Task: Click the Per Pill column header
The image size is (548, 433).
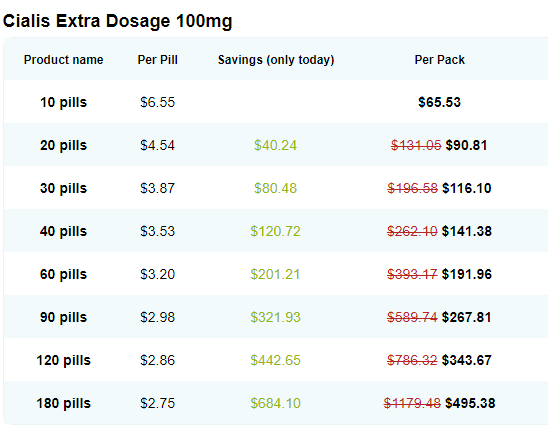Action: (x=157, y=59)
